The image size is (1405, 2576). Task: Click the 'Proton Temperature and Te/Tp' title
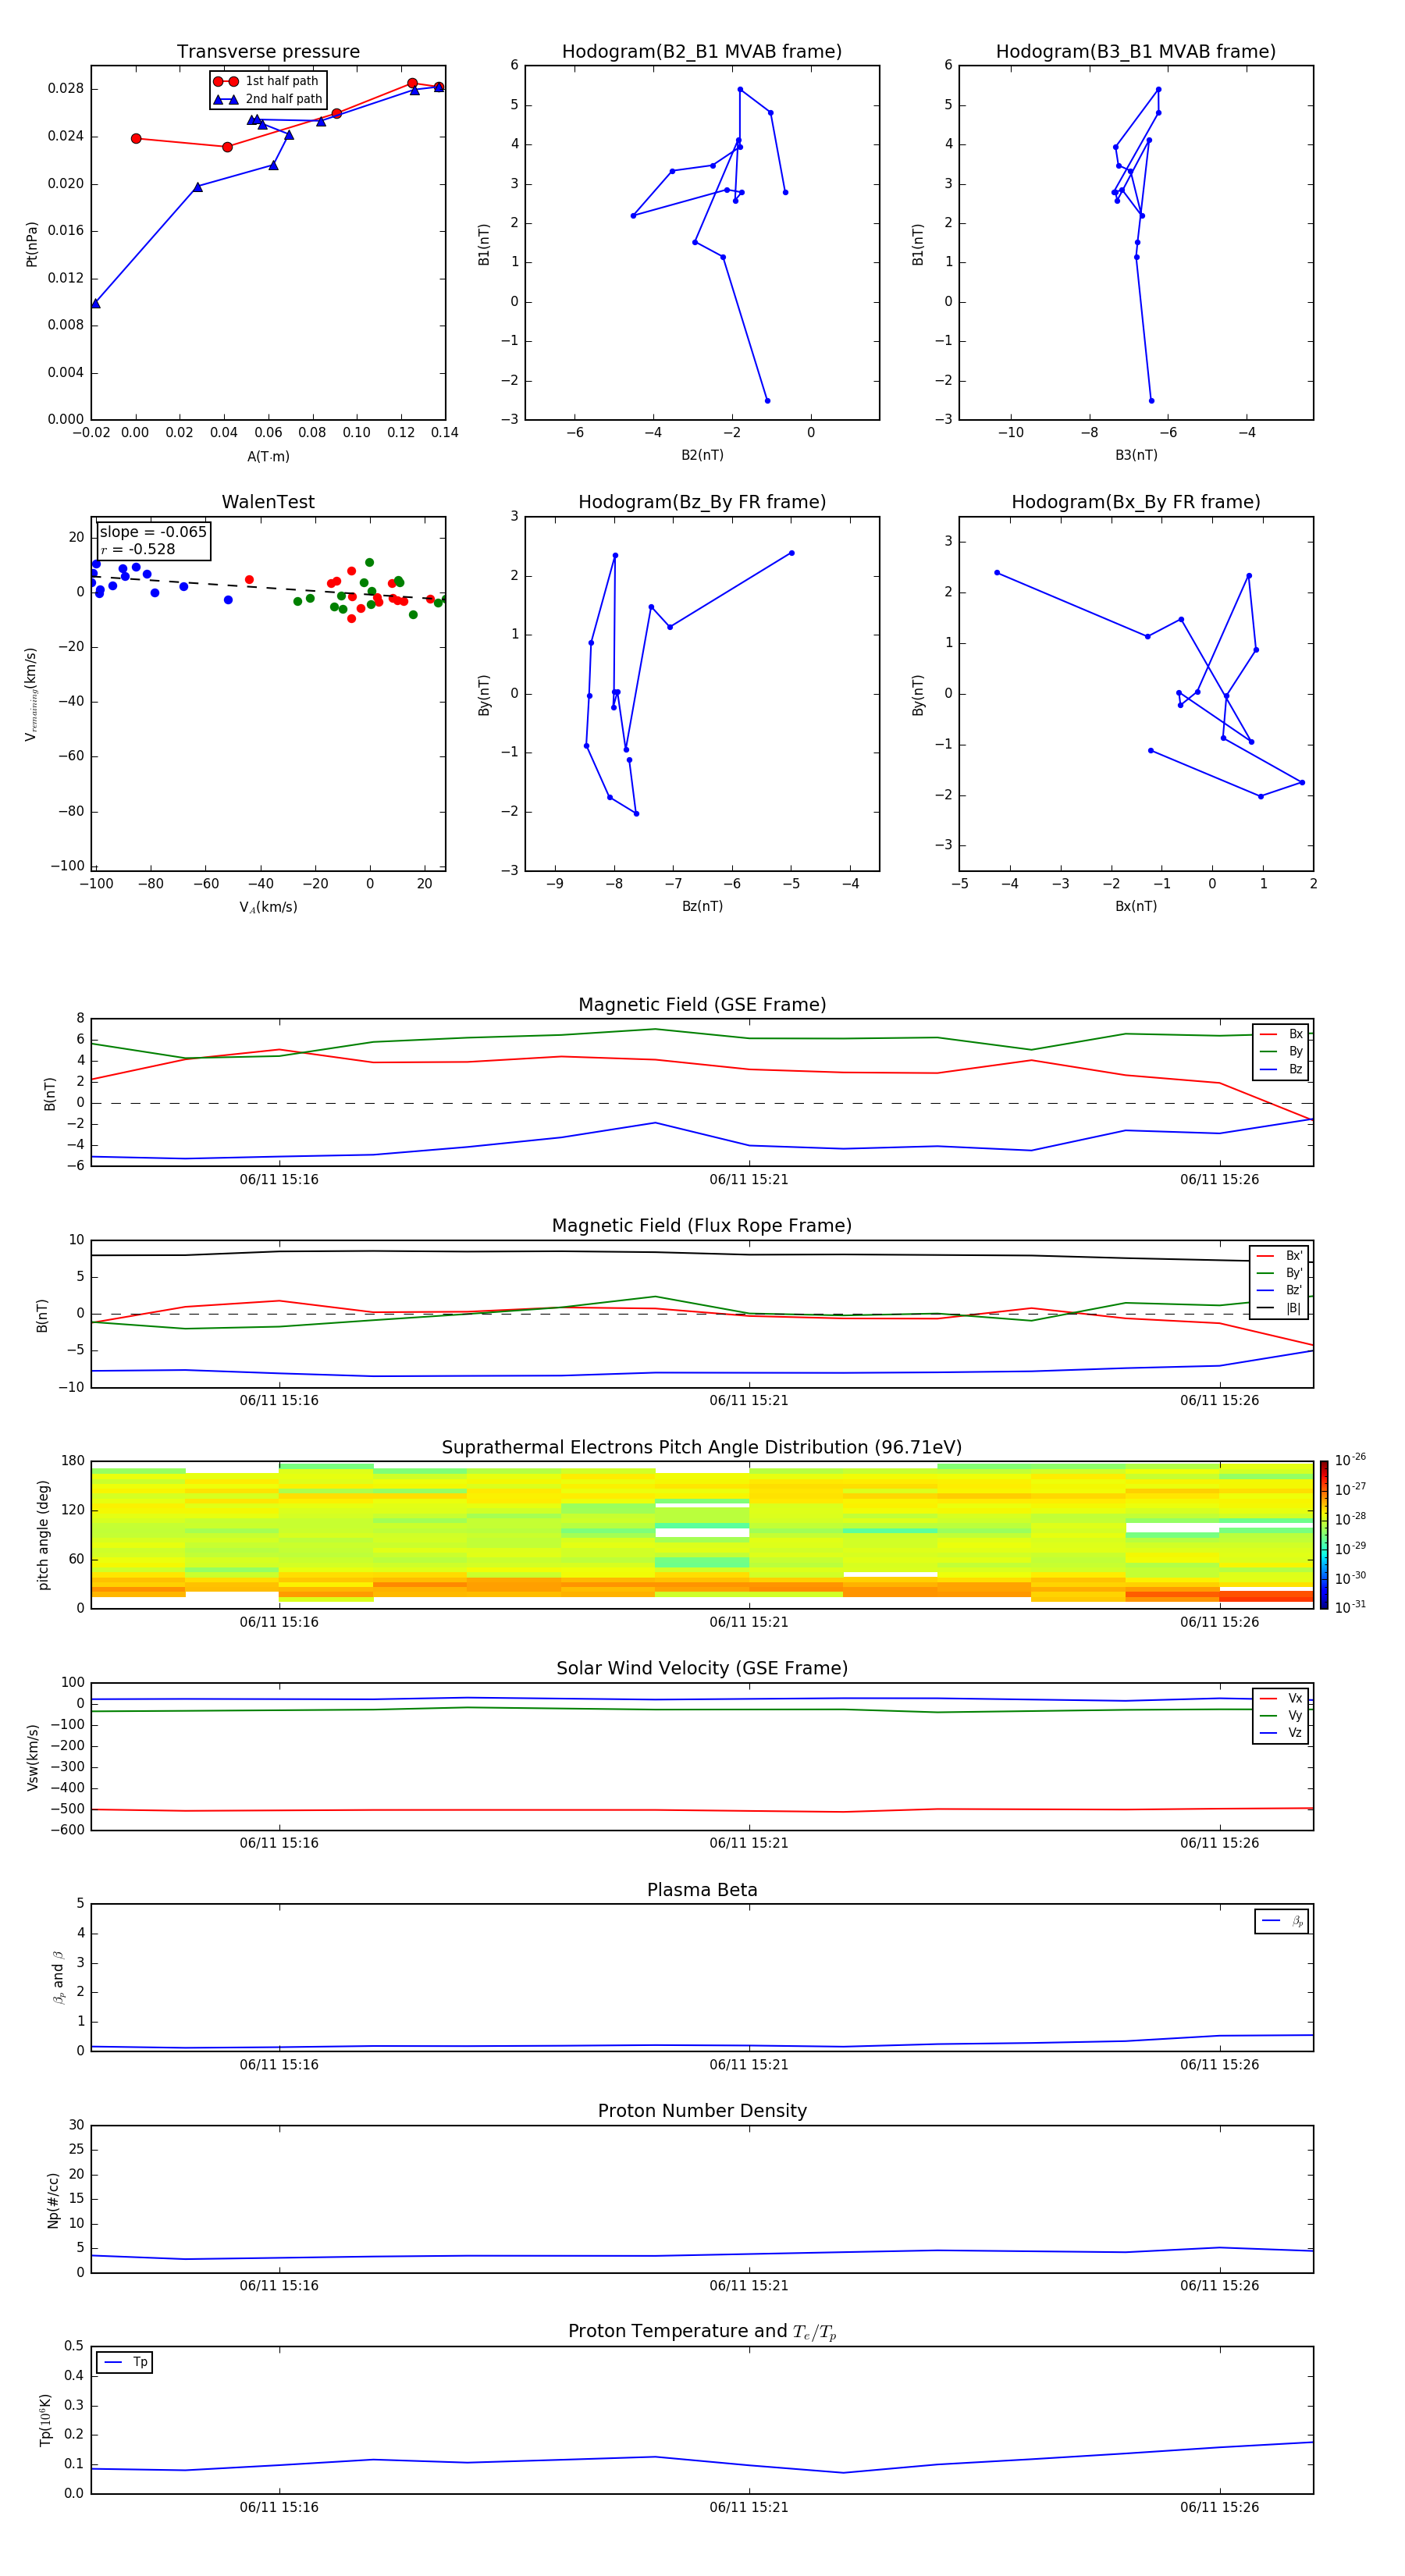click(x=702, y=2332)
